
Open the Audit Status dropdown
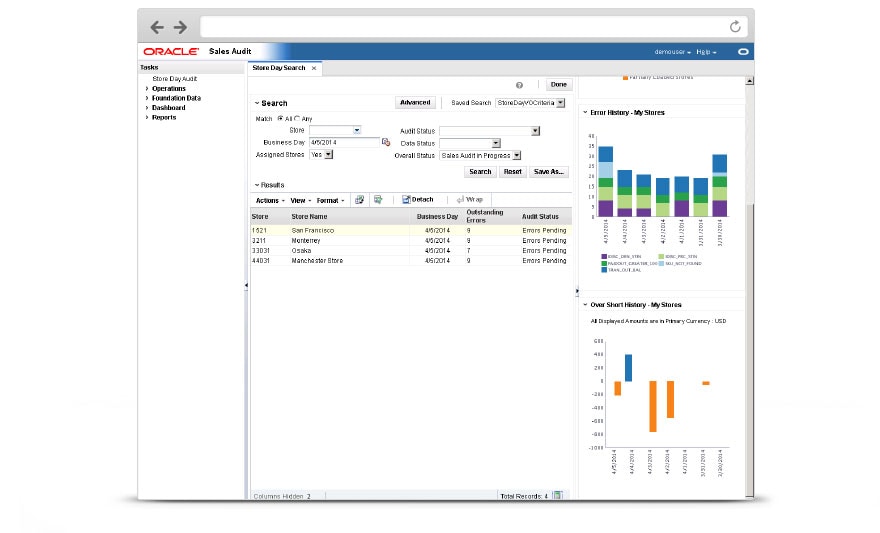pyautogui.click(x=535, y=131)
